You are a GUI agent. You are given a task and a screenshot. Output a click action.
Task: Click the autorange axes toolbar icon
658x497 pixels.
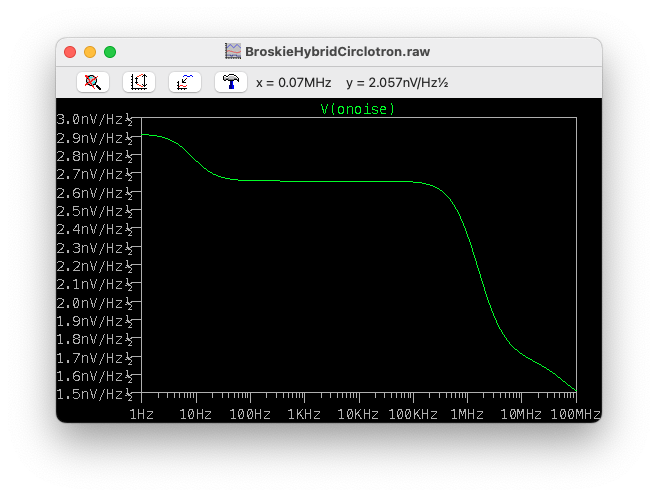click(x=139, y=82)
